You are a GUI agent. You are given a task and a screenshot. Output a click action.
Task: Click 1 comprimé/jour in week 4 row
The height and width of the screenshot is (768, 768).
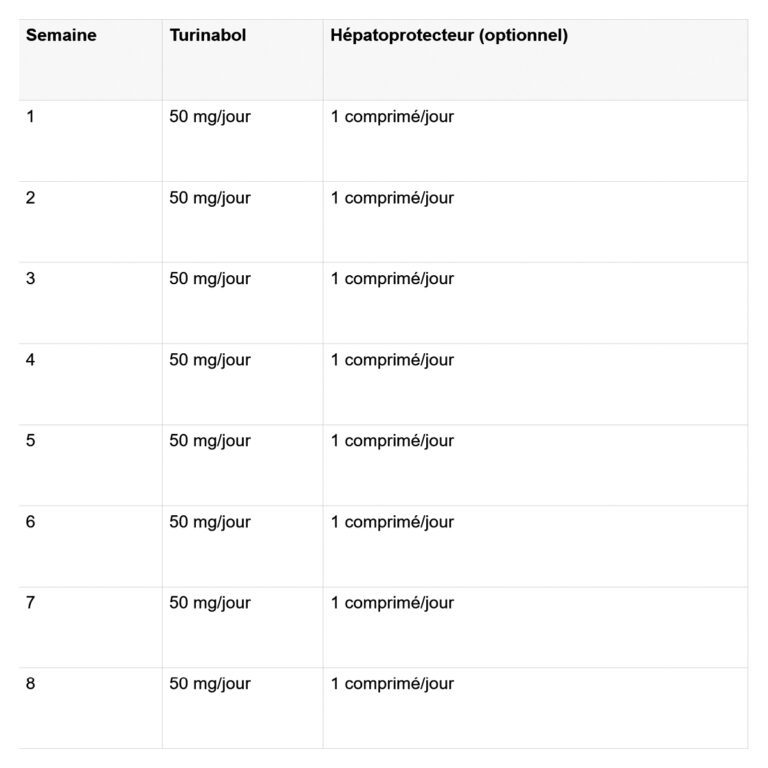click(x=392, y=360)
